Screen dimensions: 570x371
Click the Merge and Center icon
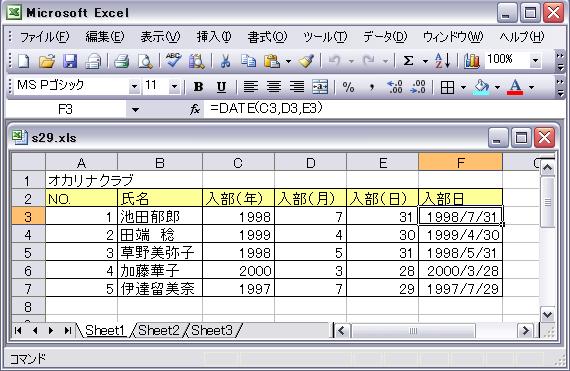pyautogui.click(x=320, y=87)
